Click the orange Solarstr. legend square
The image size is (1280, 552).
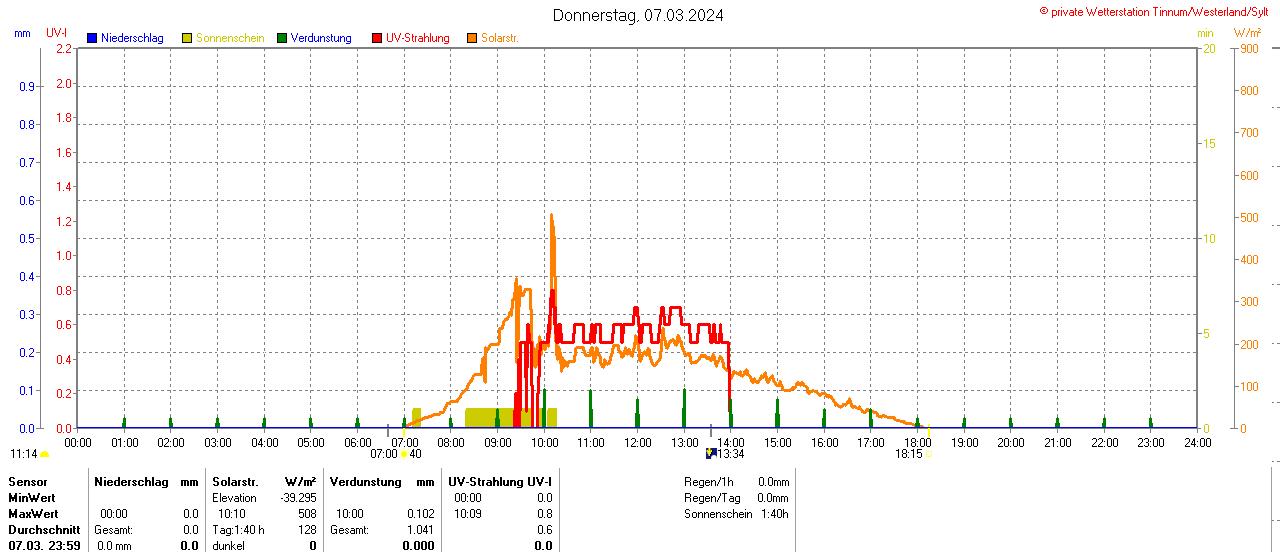click(x=472, y=38)
